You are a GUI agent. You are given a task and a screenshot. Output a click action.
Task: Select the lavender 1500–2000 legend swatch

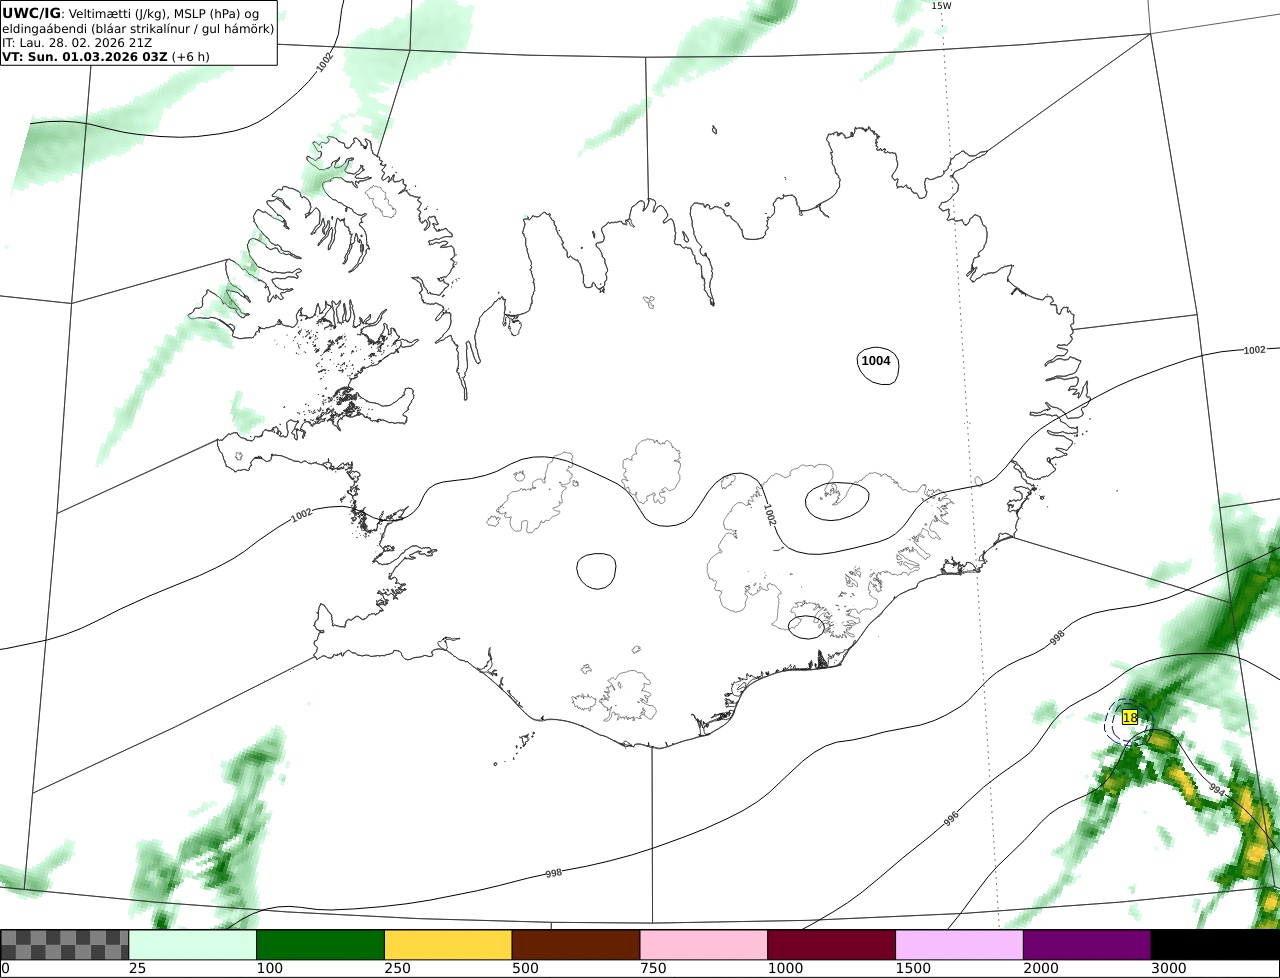(960, 945)
